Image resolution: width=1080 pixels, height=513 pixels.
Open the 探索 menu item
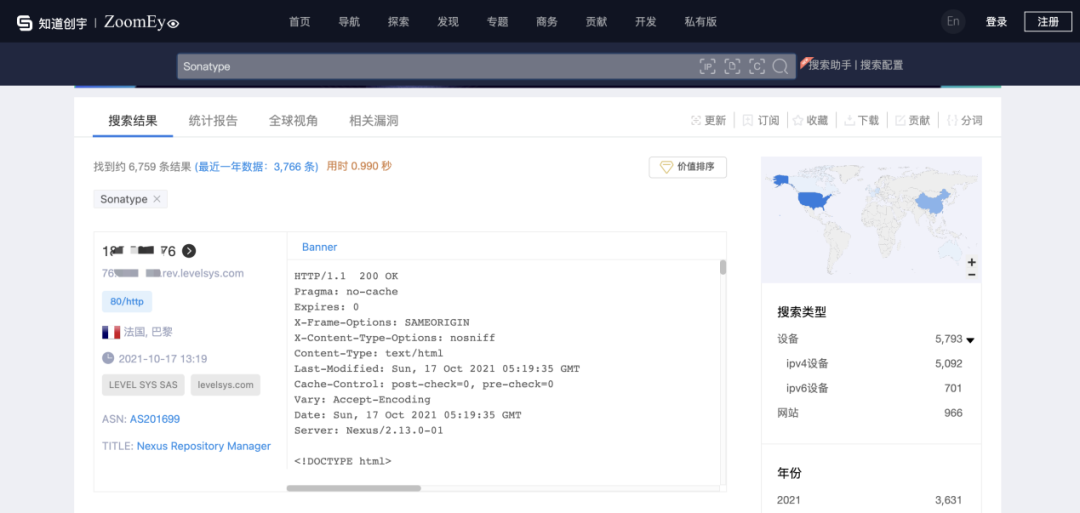coord(398,22)
